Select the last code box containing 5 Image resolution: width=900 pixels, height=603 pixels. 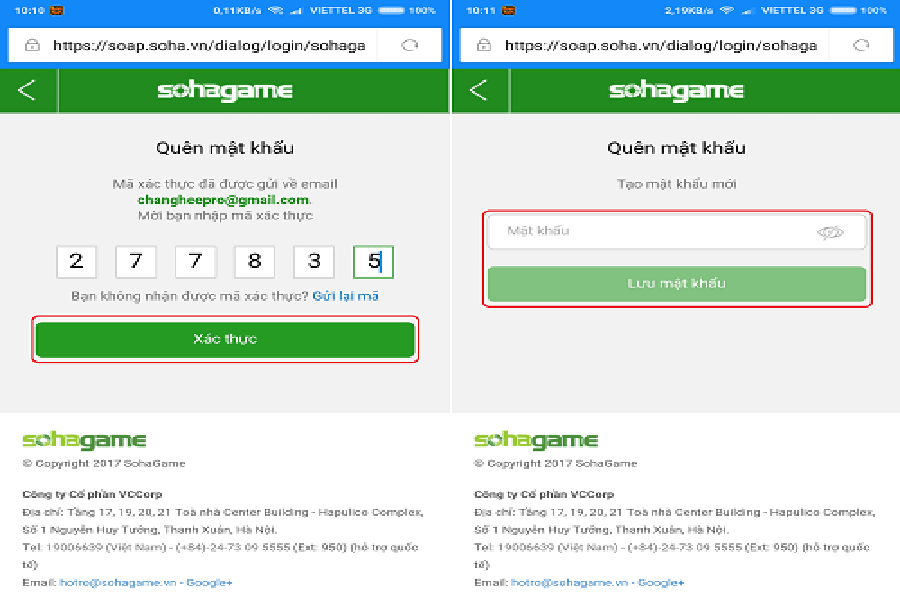click(x=374, y=262)
